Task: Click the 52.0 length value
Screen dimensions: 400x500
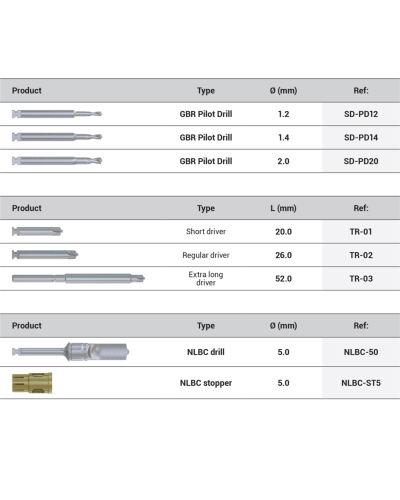Action: click(283, 278)
